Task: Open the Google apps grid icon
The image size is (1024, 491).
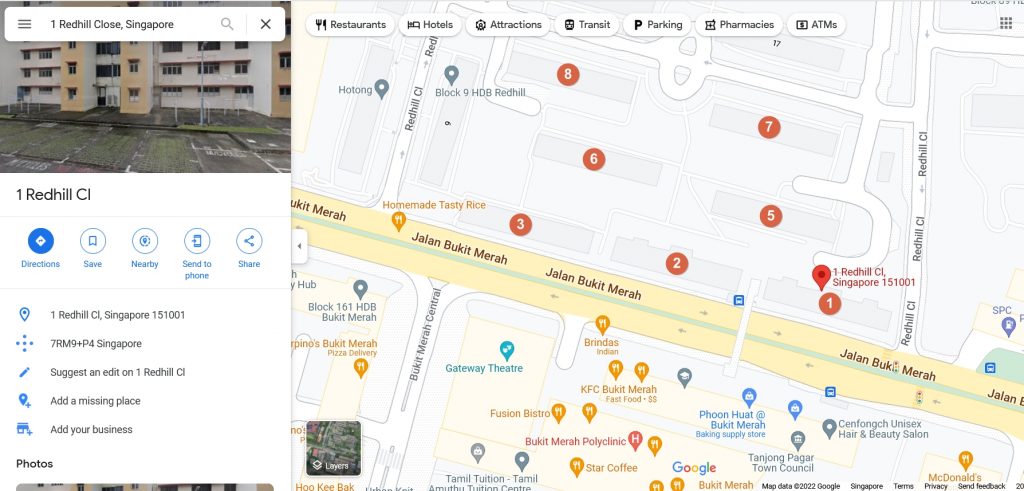Action: (1006, 24)
